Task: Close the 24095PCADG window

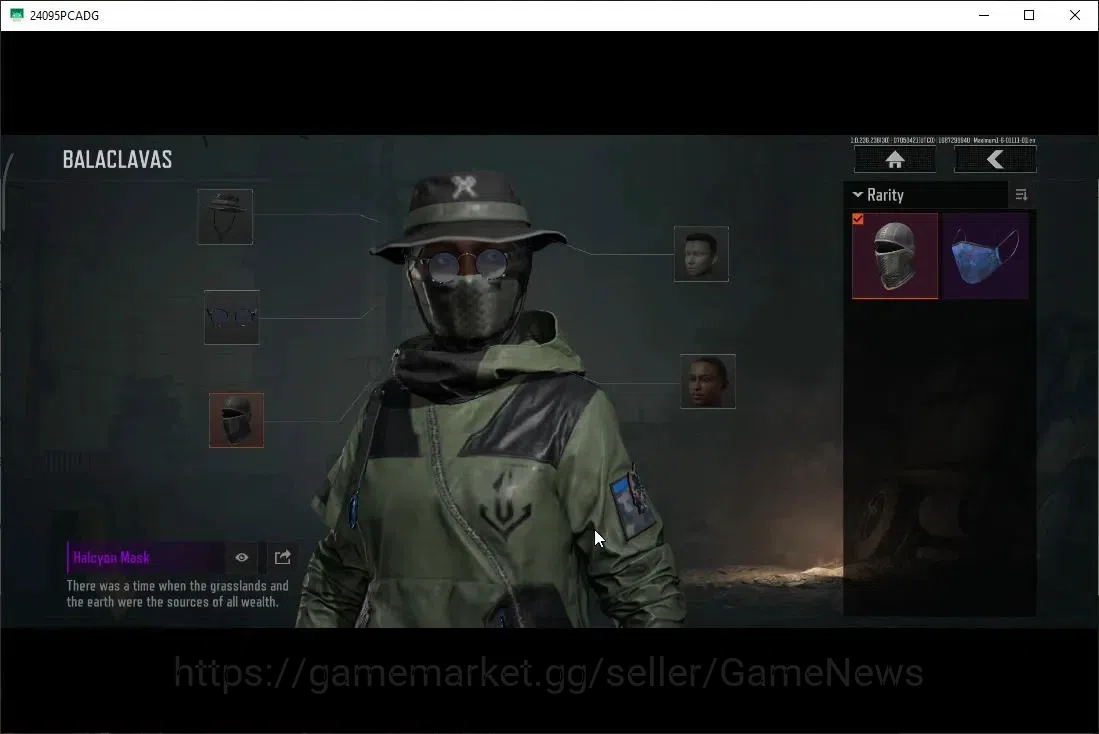Action: pyautogui.click(x=1074, y=15)
